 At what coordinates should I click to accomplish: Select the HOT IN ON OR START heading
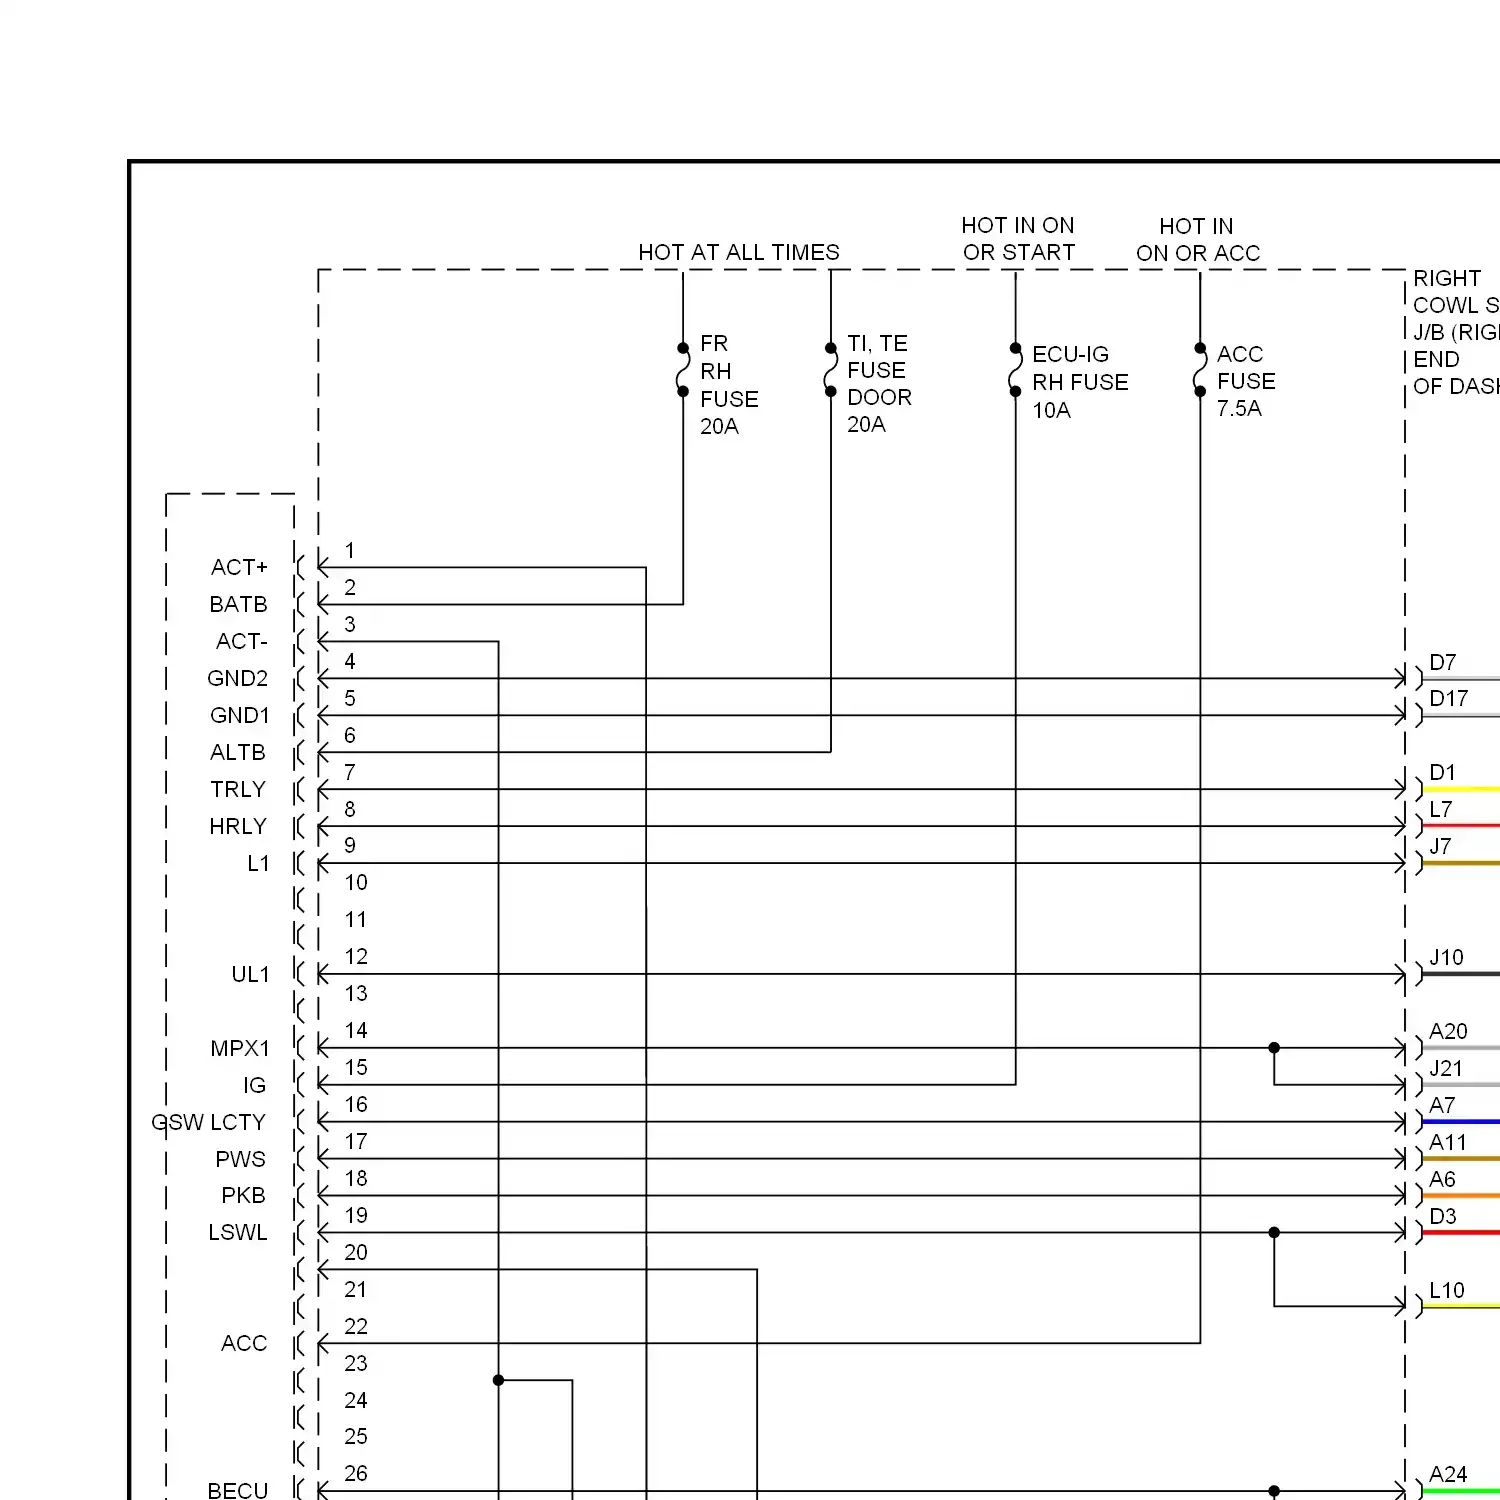[1018, 239]
